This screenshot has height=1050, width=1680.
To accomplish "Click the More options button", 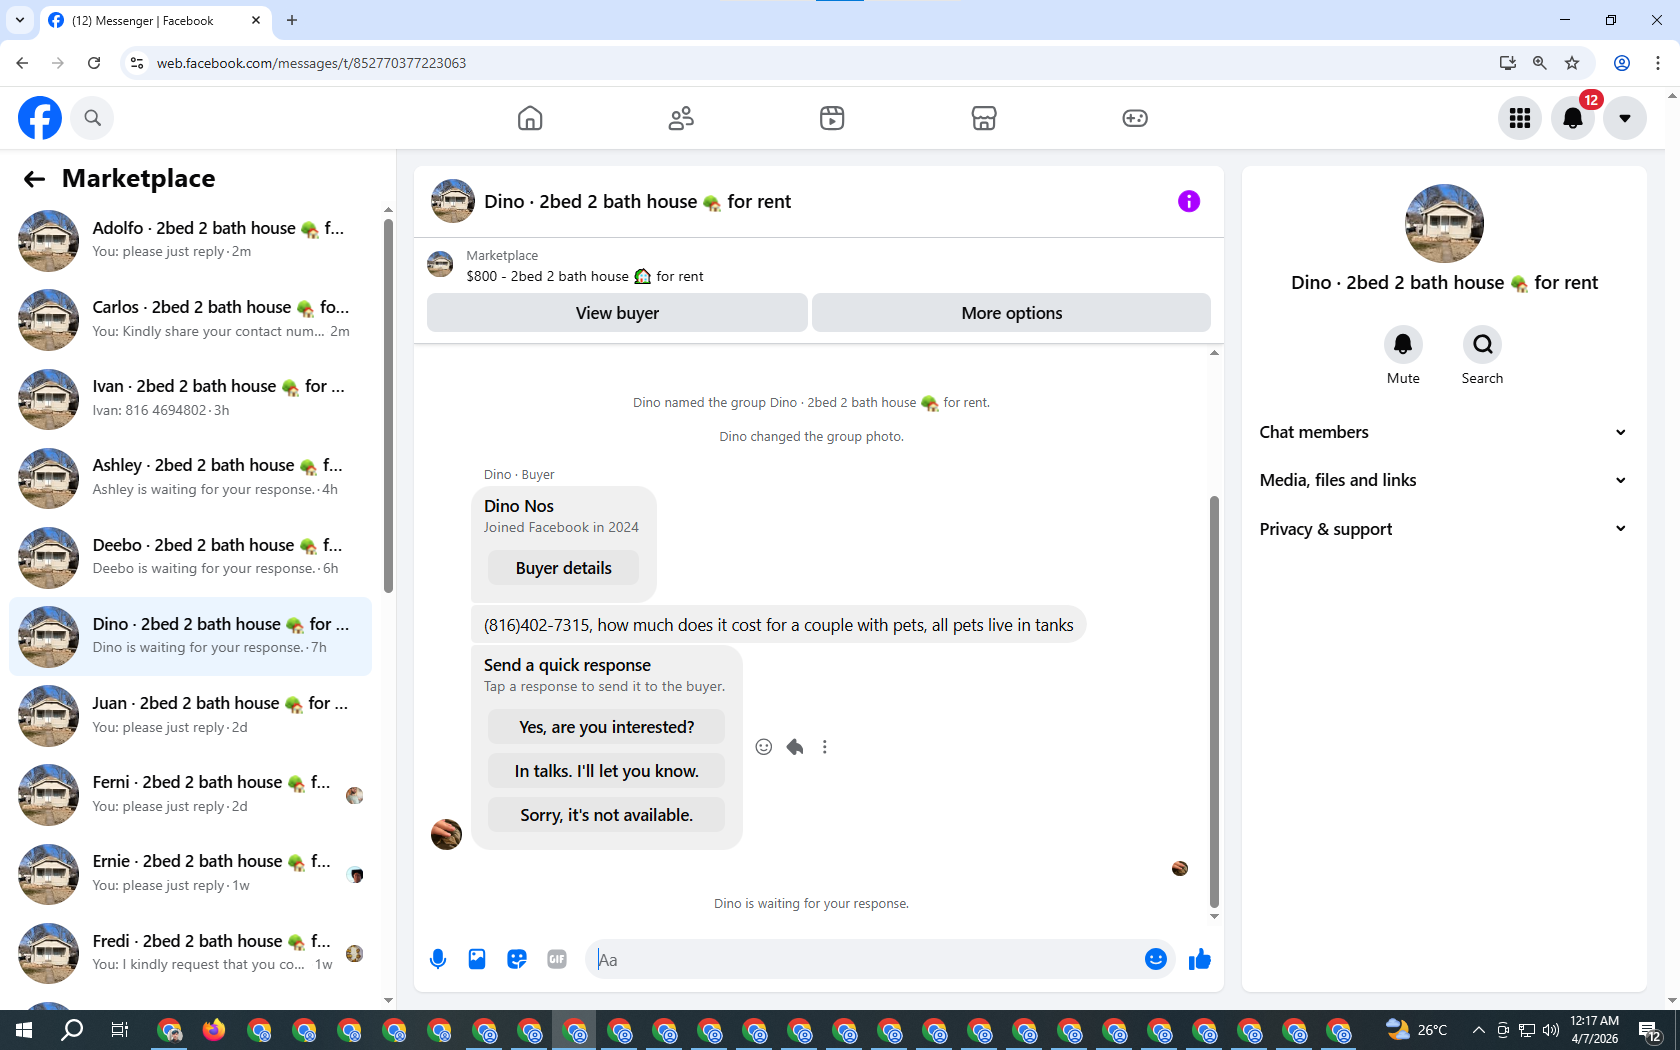I will click(x=1012, y=313).
